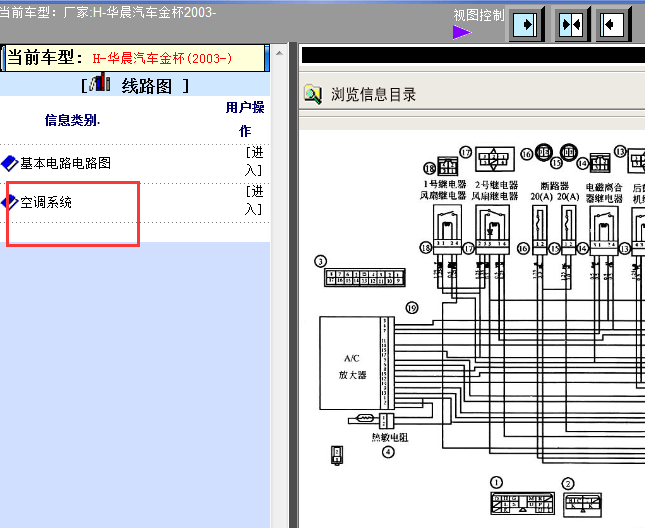Image resolution: width=645 pixels, height=528 pixels.
Task: Click the 热敏电阻 label in the diagram
Action: click(x=390, y=437)
